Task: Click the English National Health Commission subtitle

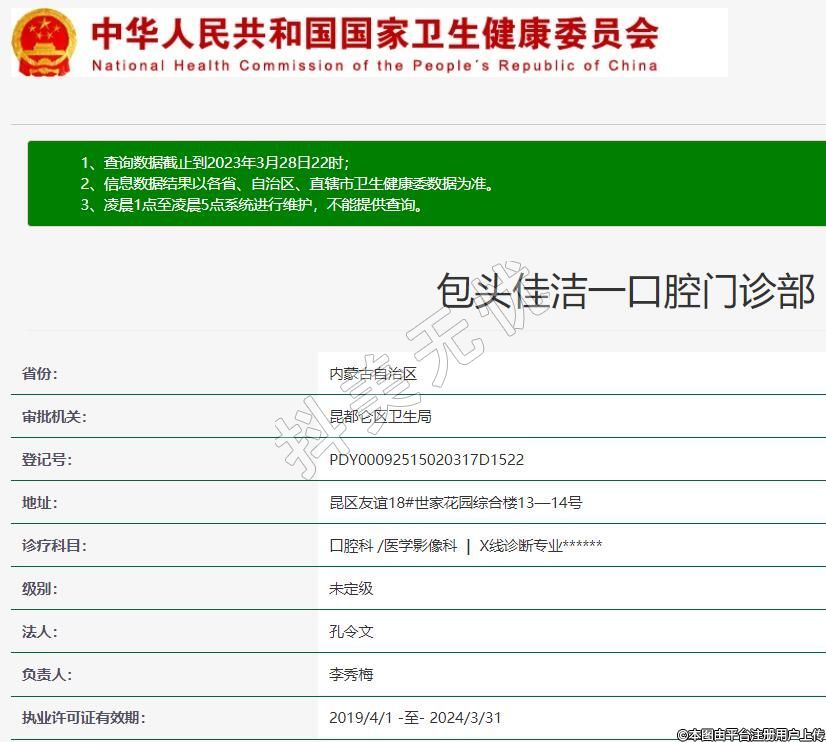Action: [x=374, y=66]
